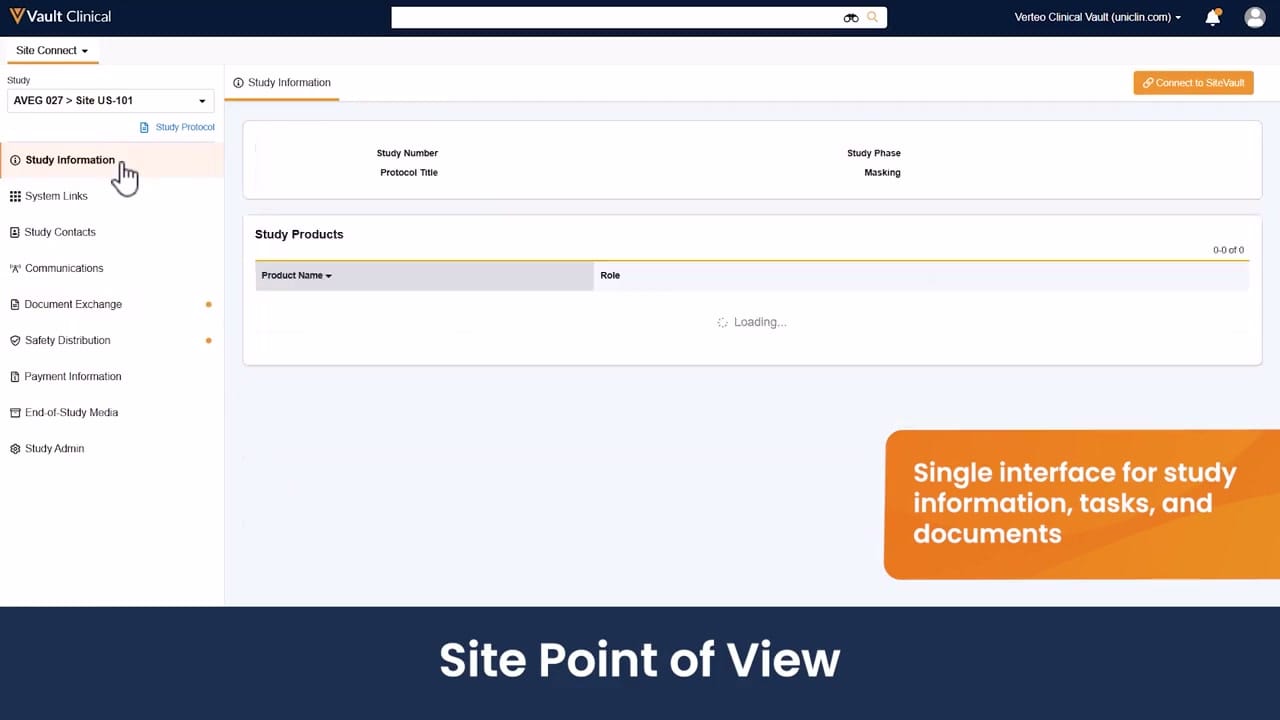The height and width of the screenshot is (720, 1280).
Task: Open the notifications bell
Action: [1213, 17]
